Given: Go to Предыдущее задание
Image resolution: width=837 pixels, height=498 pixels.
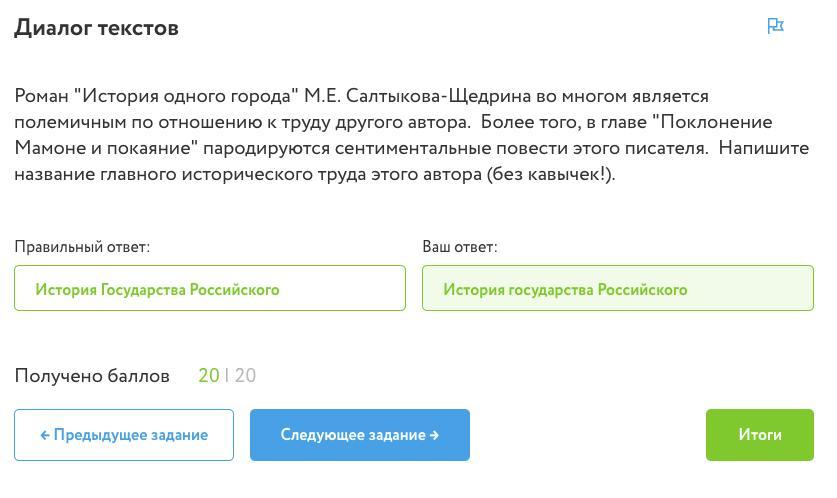Looking at the screenshot, I should (124, 435).
